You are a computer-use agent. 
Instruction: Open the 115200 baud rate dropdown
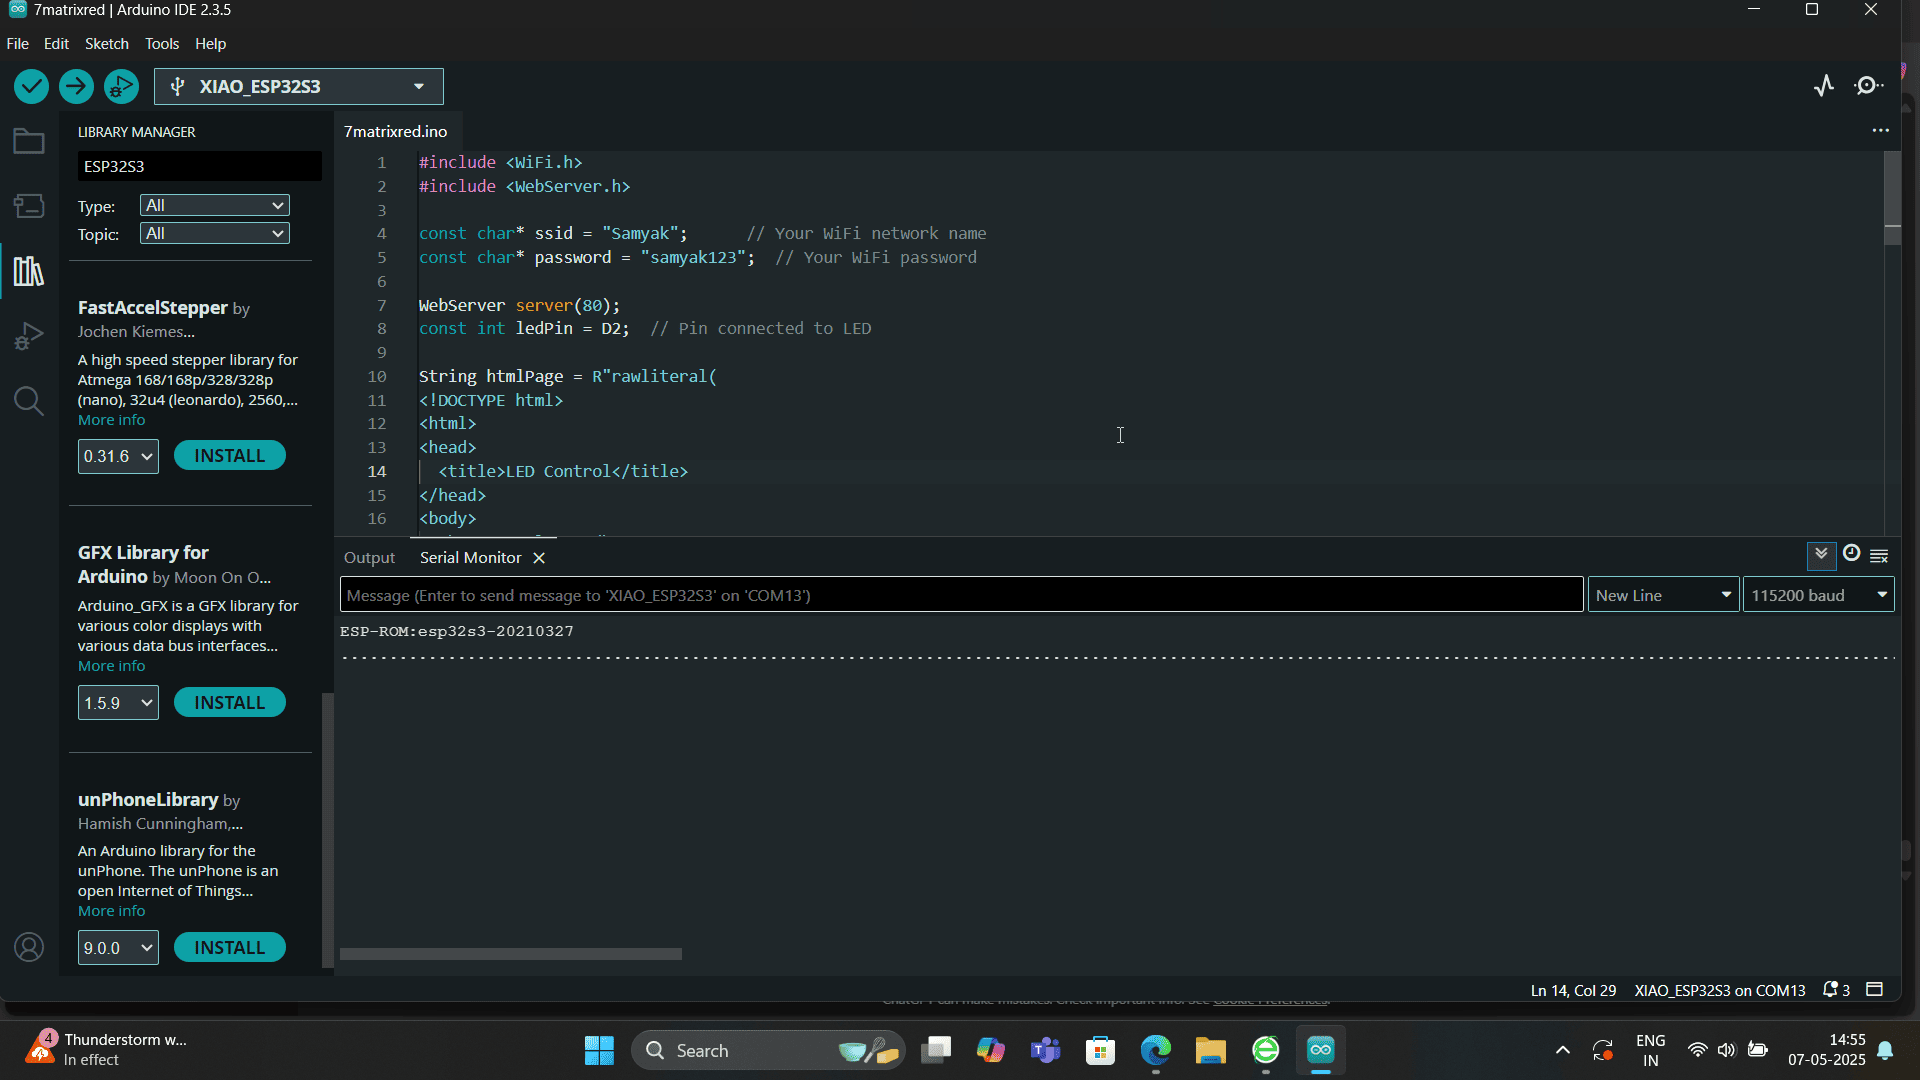[x=1818, y=595]
